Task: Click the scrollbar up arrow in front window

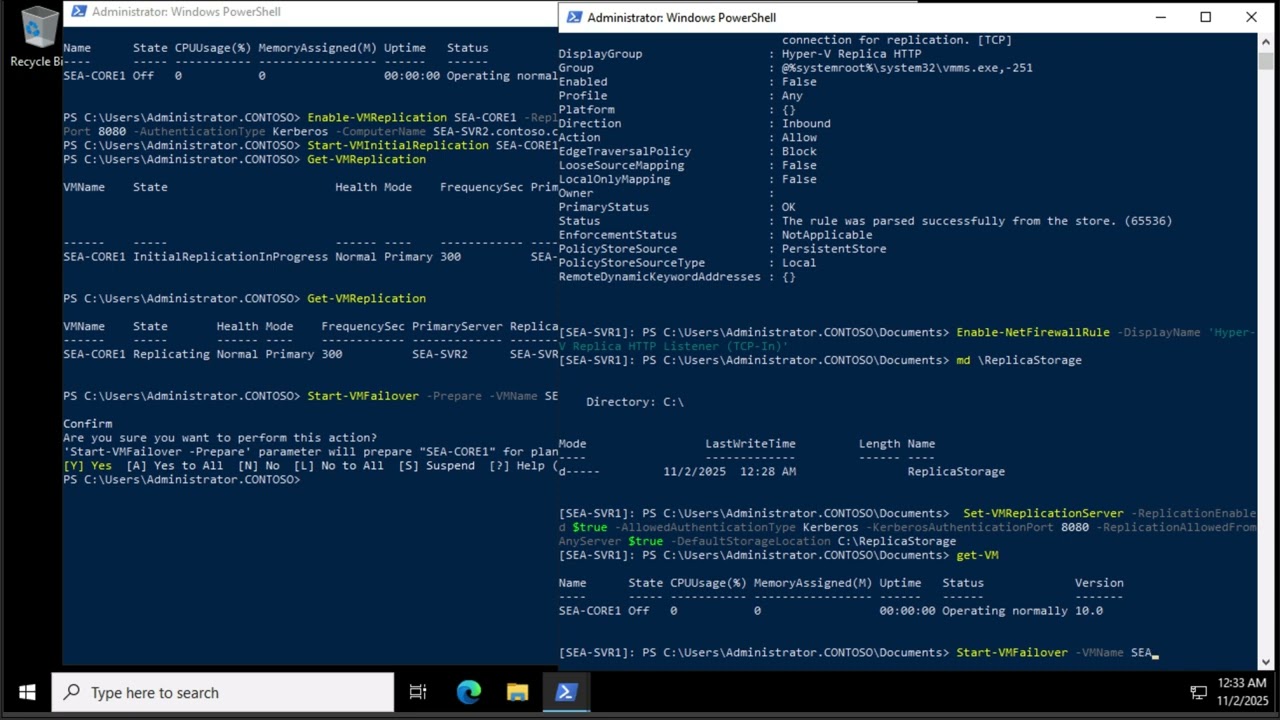Action: (x=1265, y=42)
